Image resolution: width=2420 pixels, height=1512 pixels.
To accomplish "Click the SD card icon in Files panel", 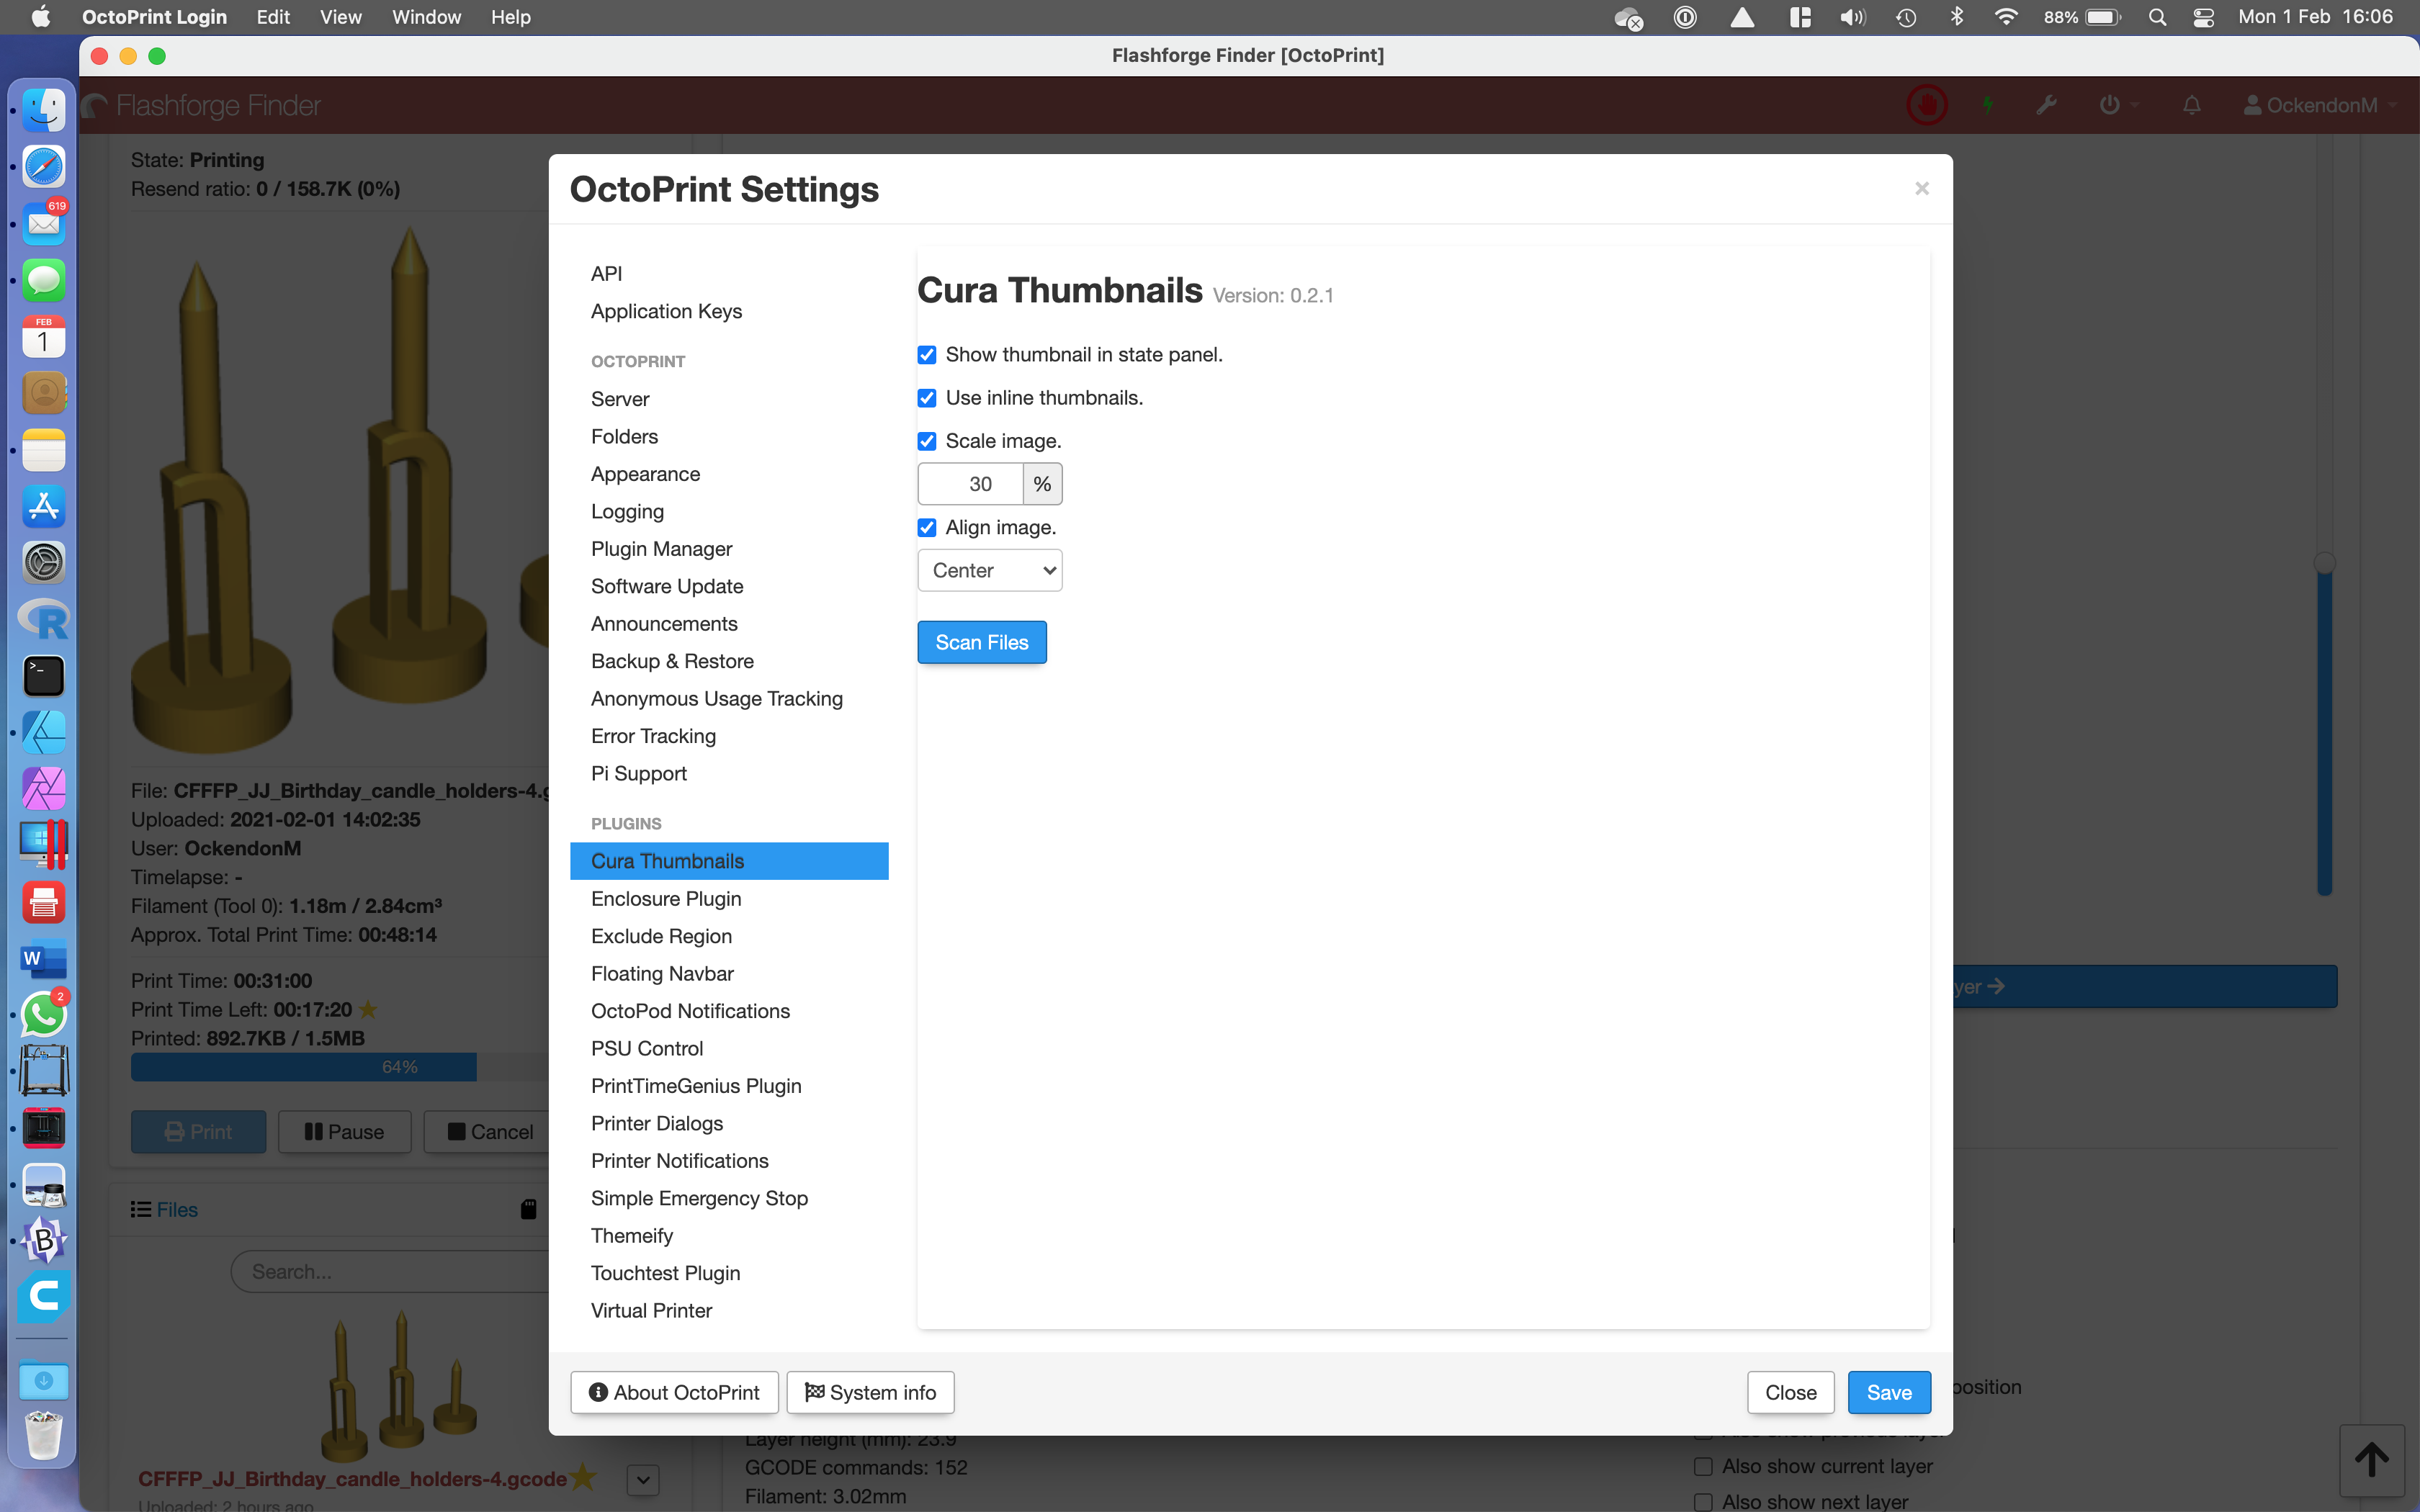I will tap(529, 1209).
